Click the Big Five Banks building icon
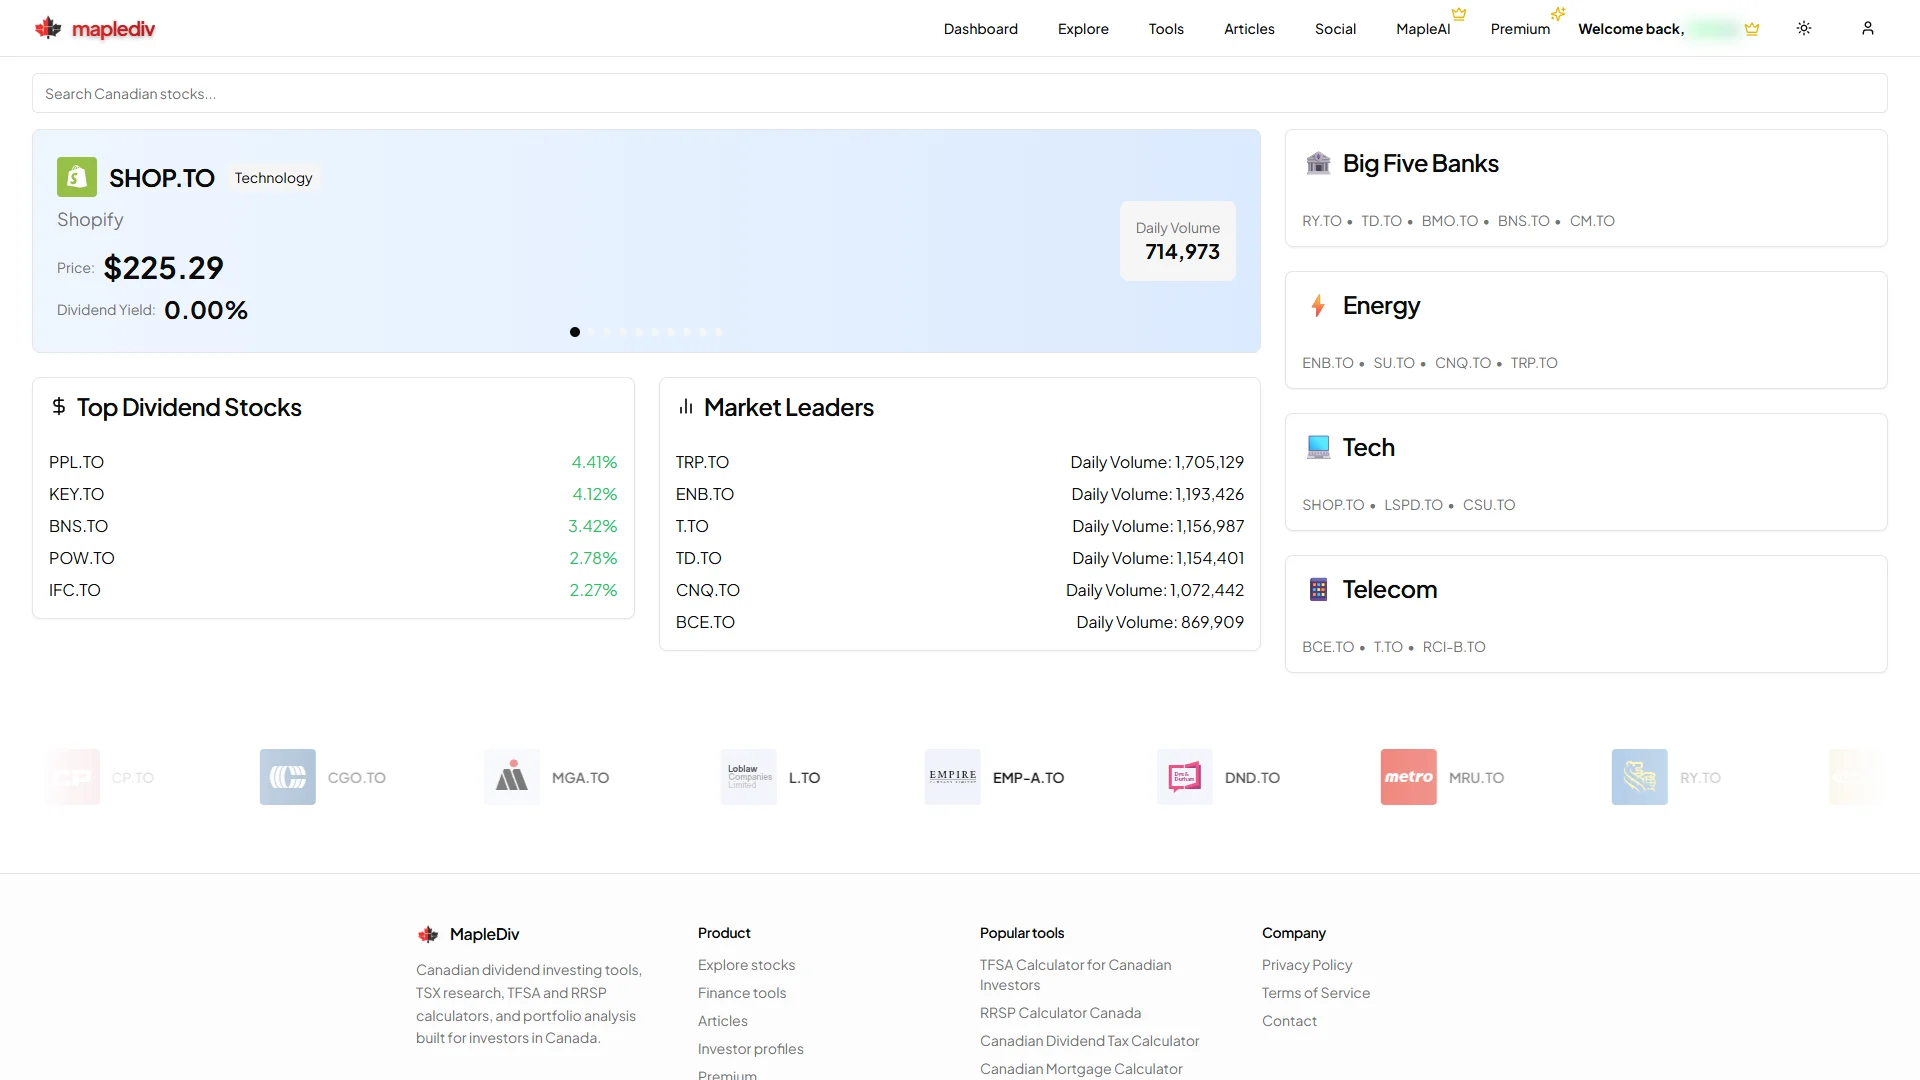1920x1080 pixels. click(x=1318, y=163)
